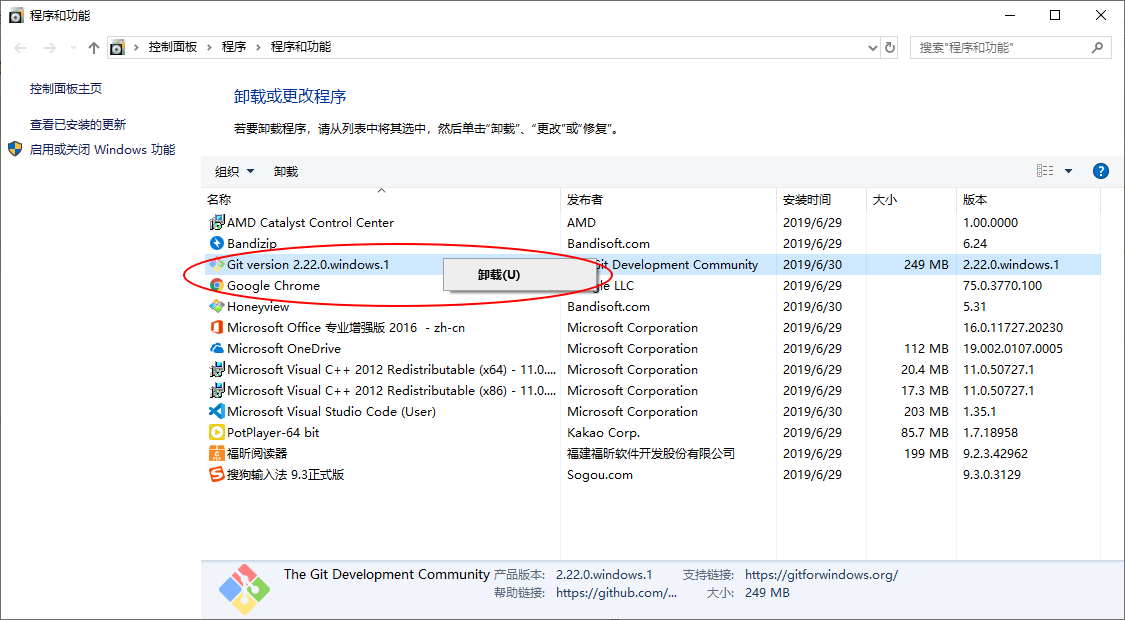Click version 75.0.3770.100 cell
The image size is (1125, 620).
point(1002,286)
